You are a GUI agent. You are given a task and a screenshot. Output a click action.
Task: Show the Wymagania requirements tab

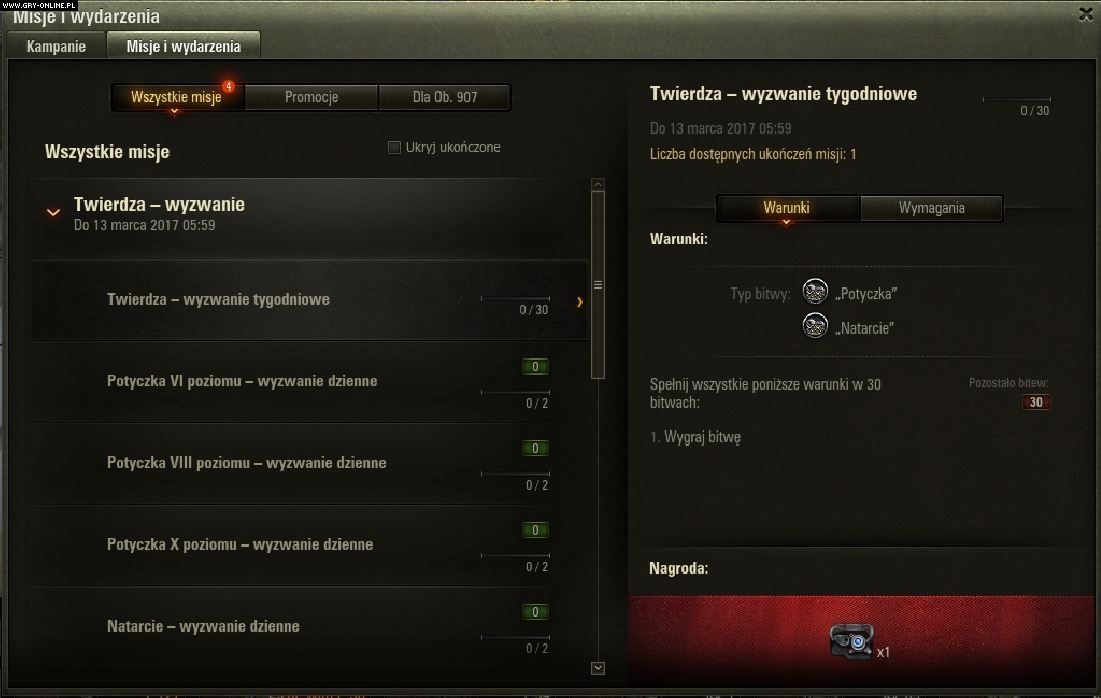tap(932, 208)
